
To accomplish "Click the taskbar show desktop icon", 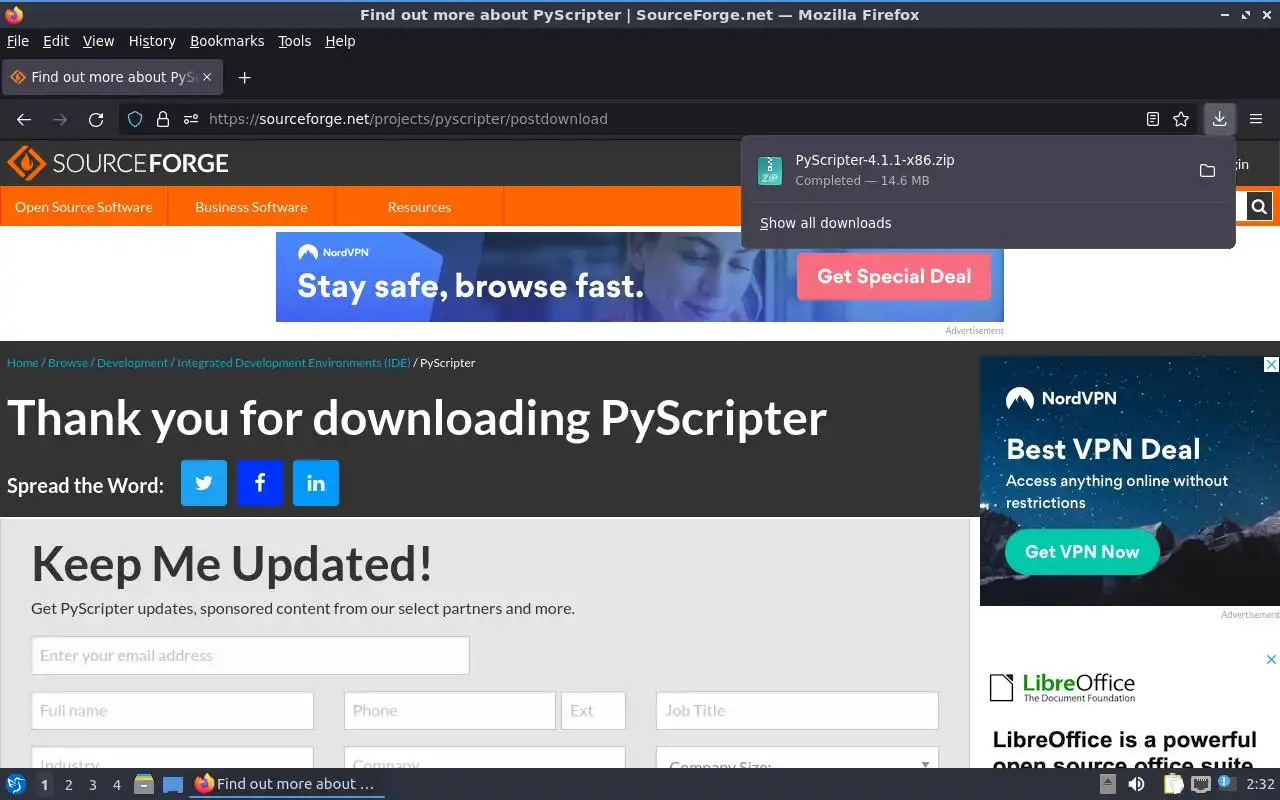I will 173,785.
